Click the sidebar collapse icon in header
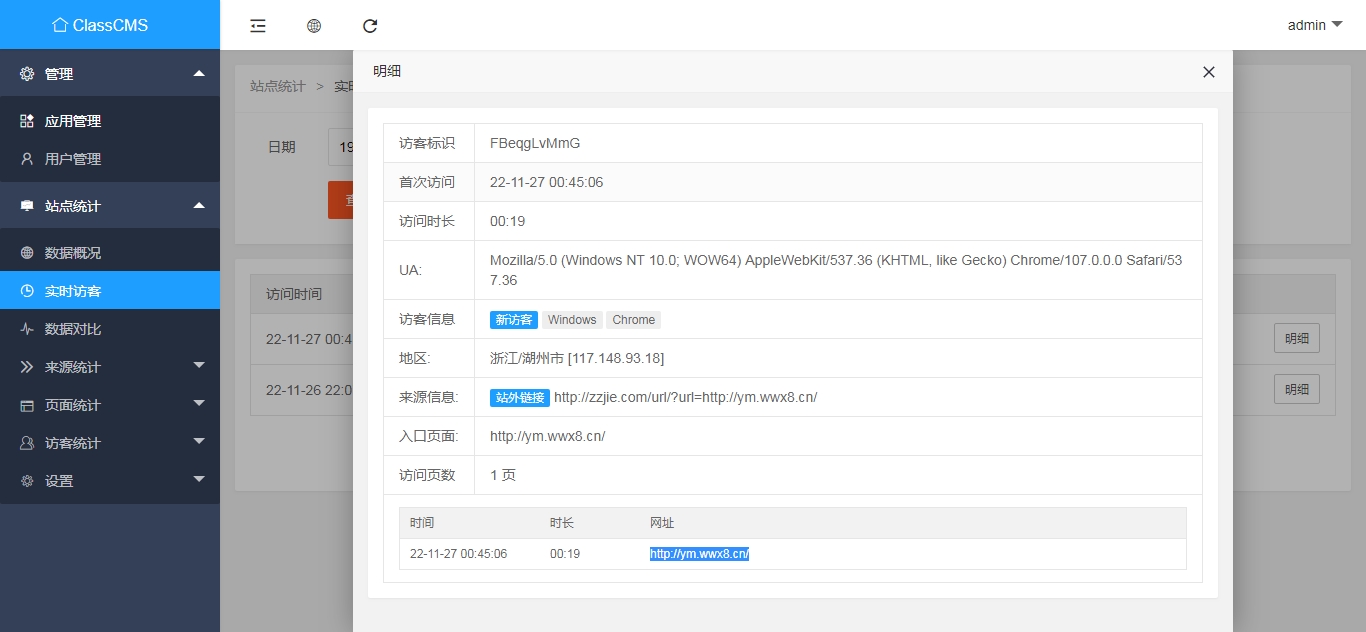 [258, 26]
